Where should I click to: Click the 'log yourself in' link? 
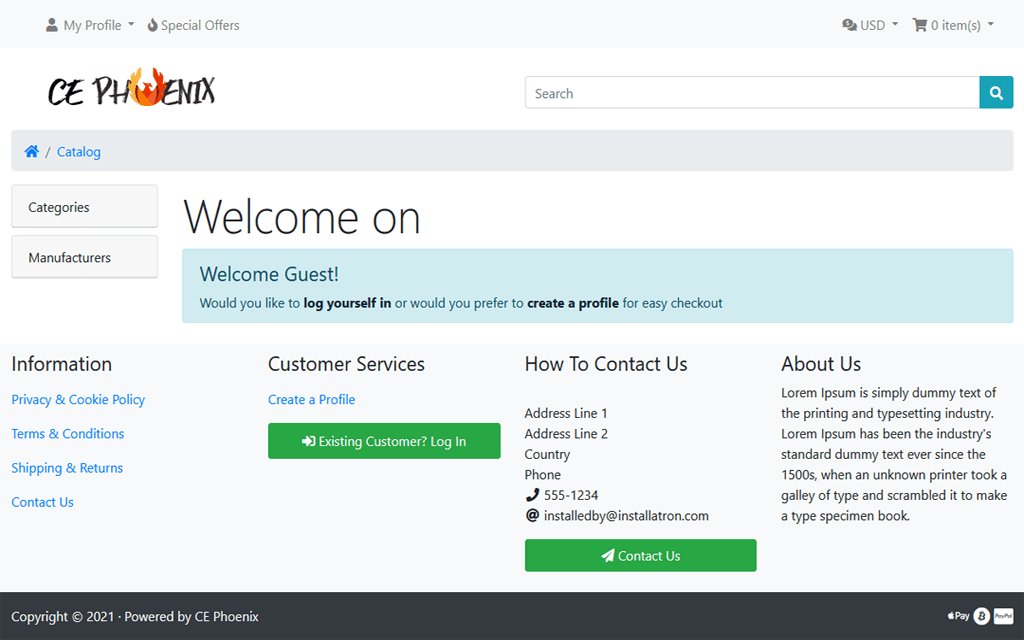click(347, 303)
